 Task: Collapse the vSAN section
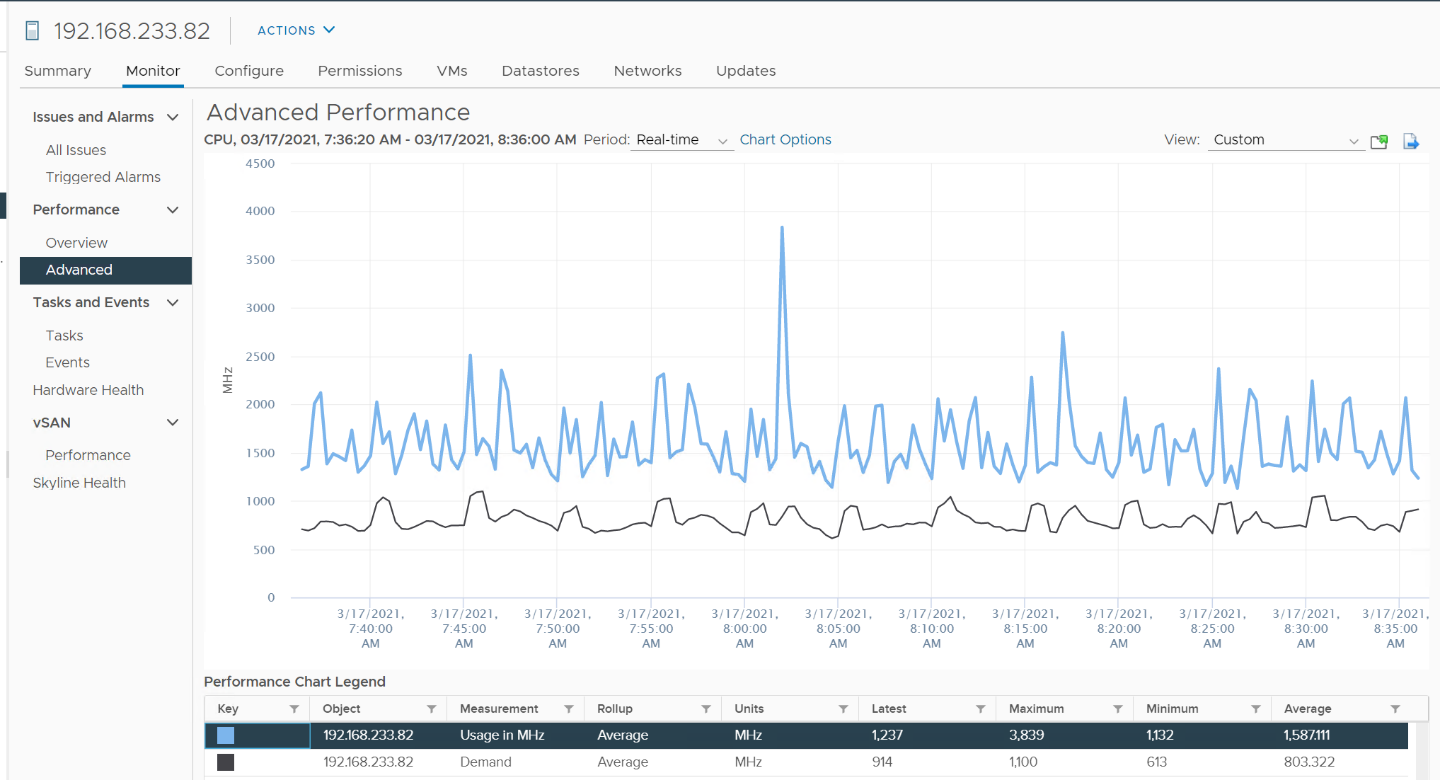click(x=172, y=423)
